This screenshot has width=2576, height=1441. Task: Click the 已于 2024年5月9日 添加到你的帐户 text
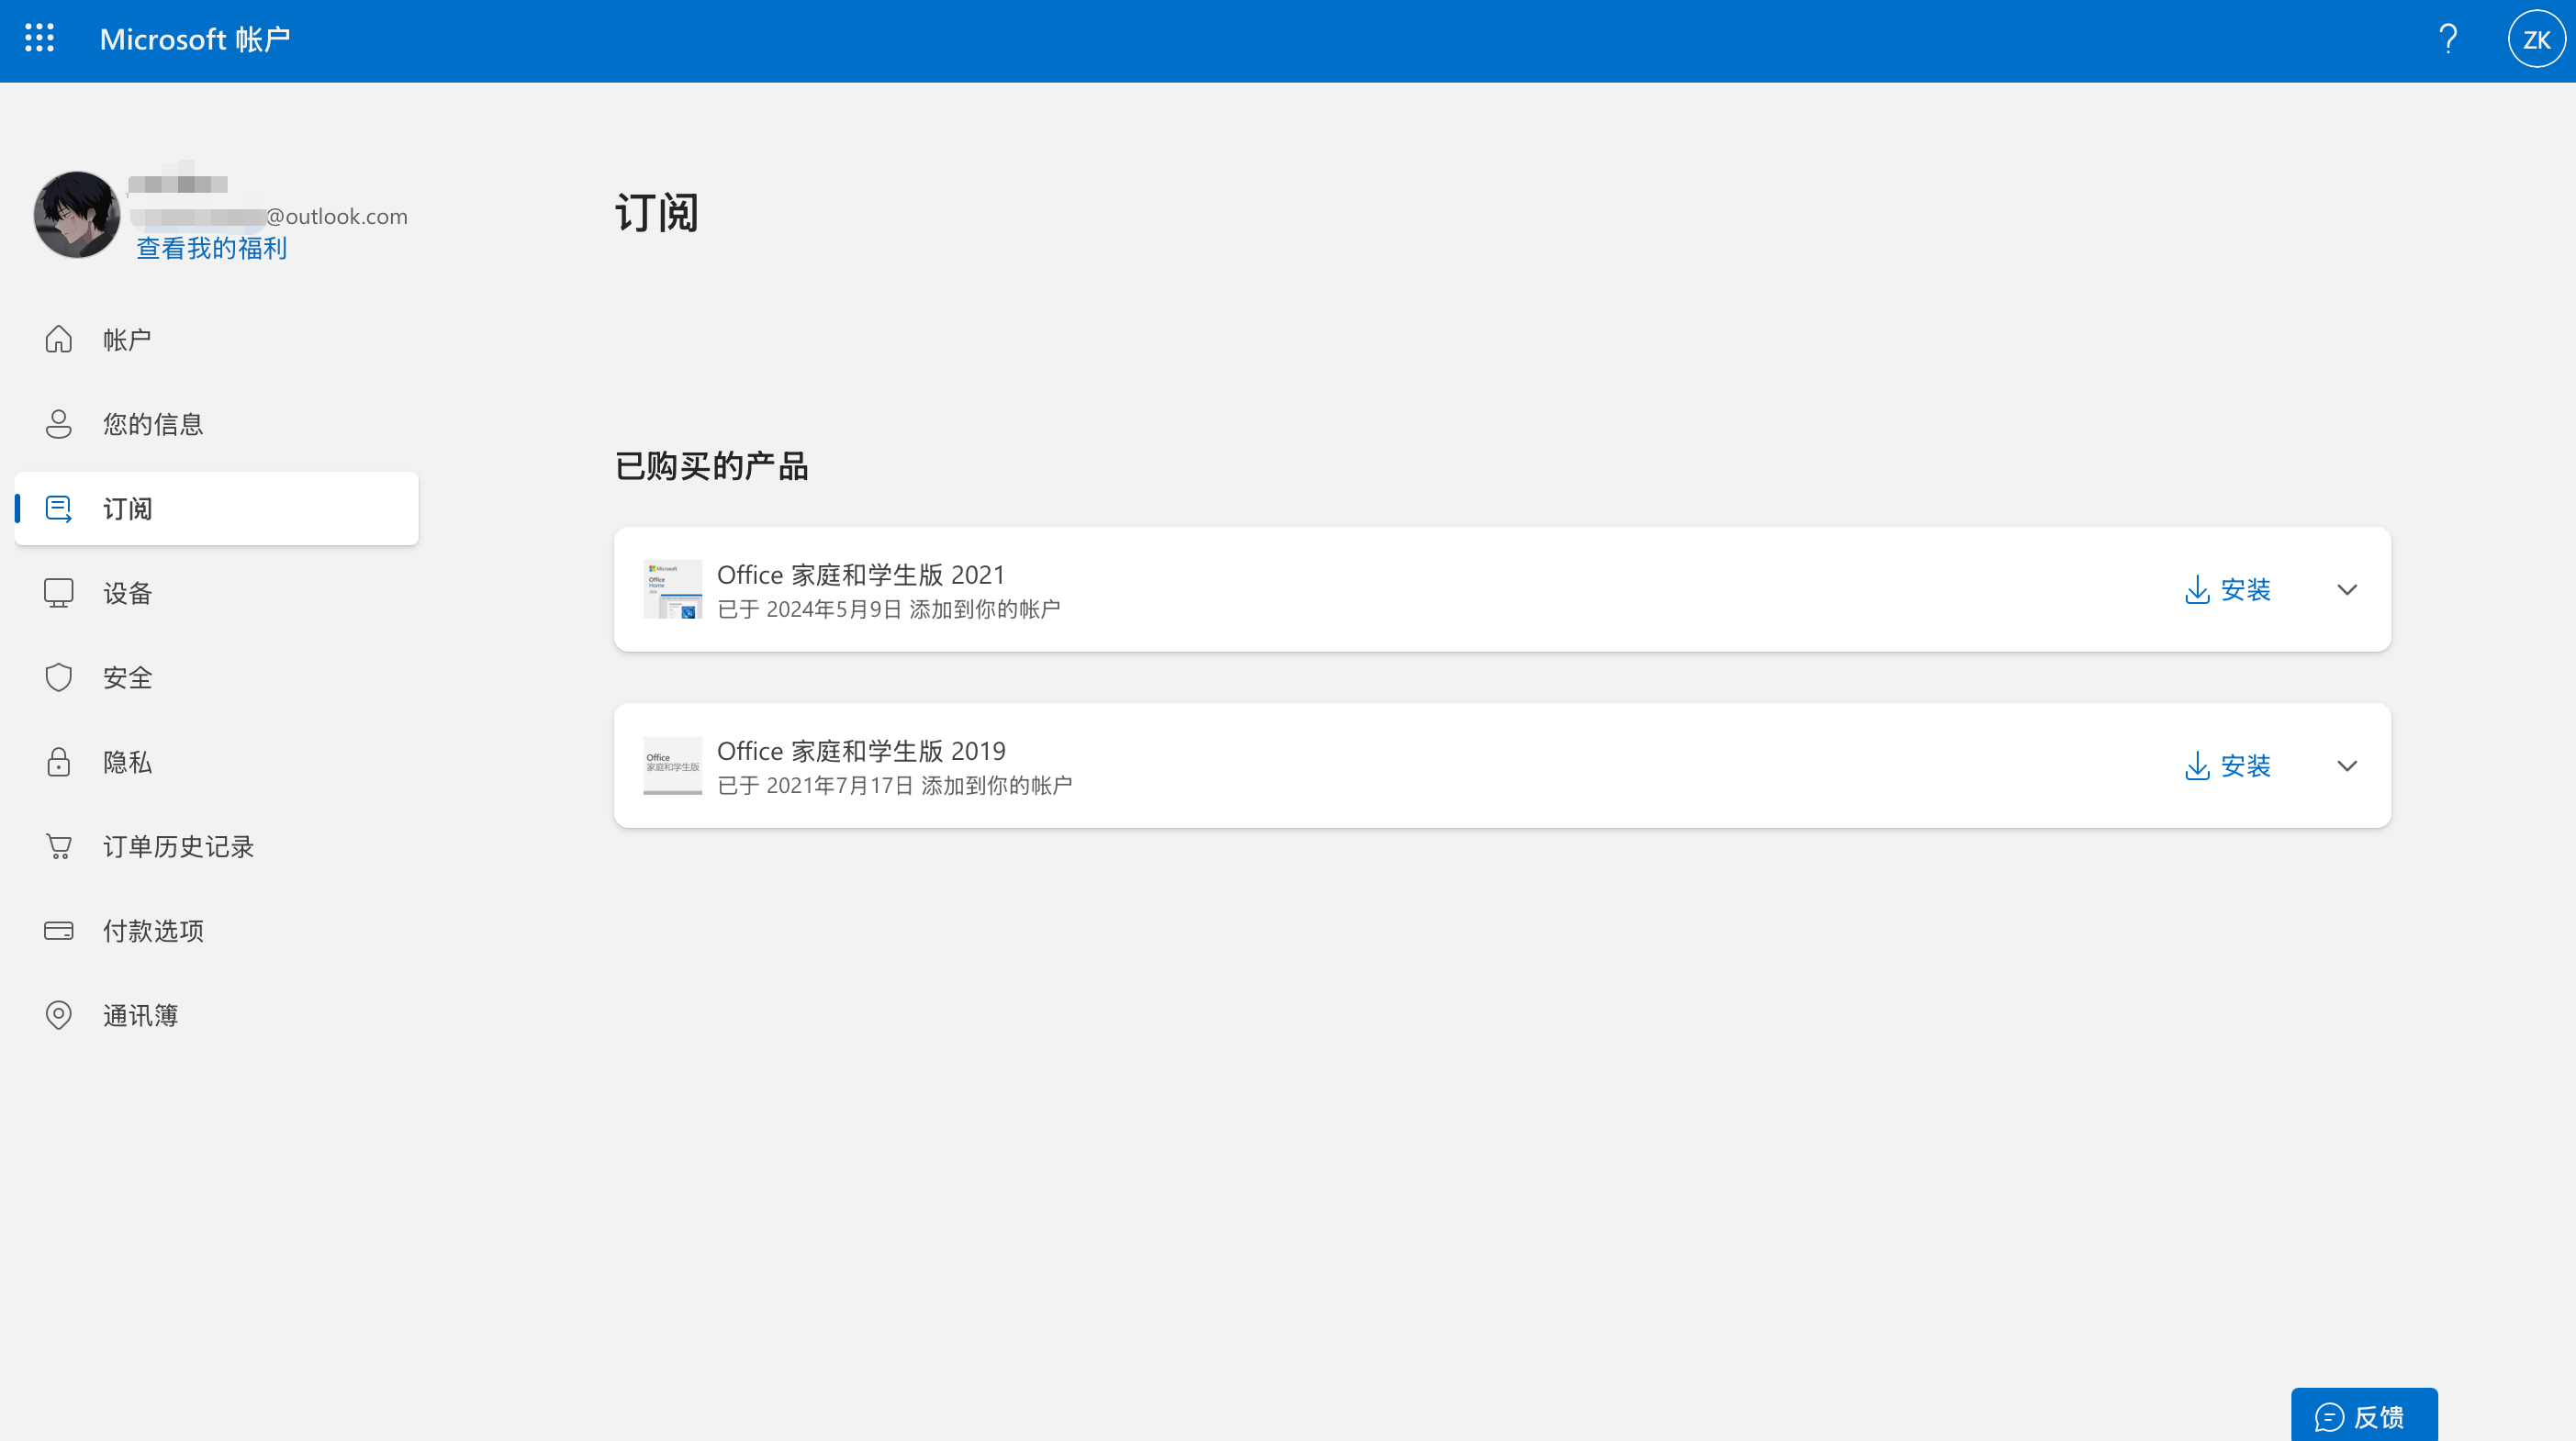point(888,609)
